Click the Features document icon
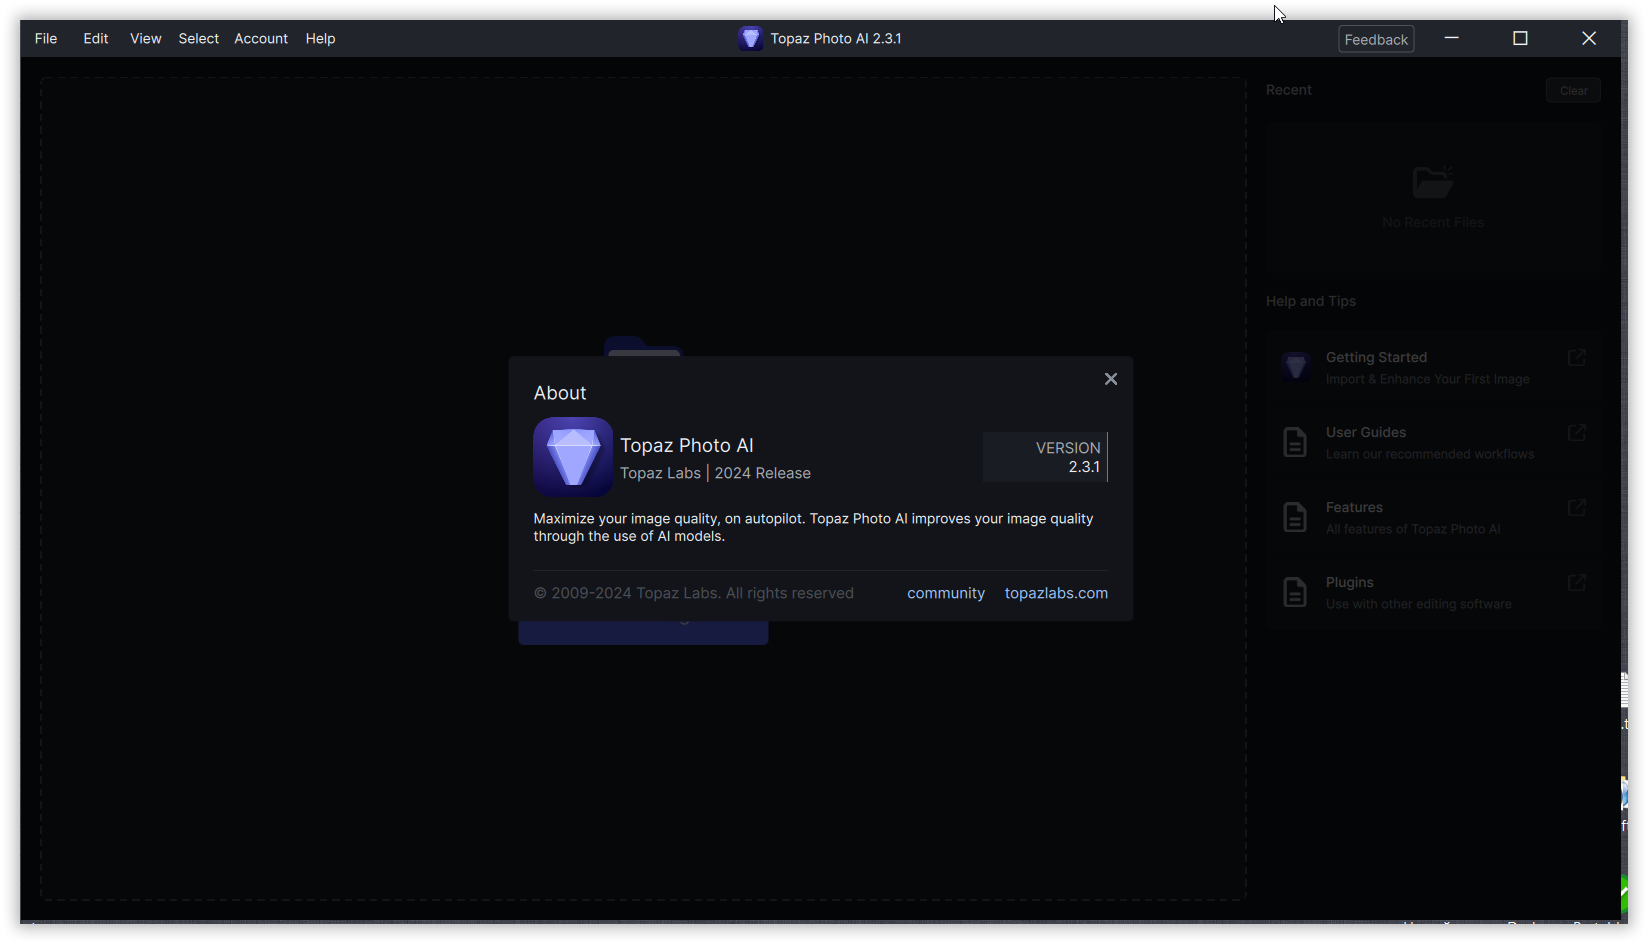Screen dimensions: 1648x944 [1295, 517]
